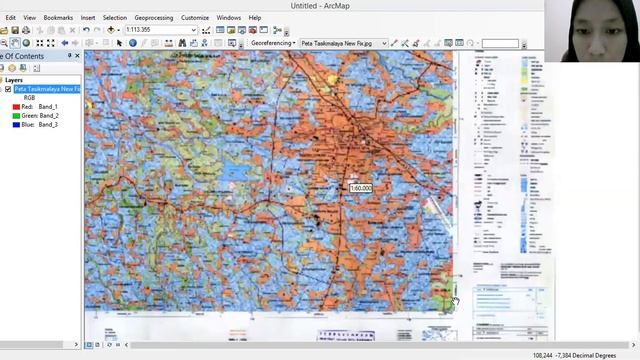The width and height of the screenshot is (640, 360).
Task: Open the Editor toolbar icon beside scale box
Action: pos(206,30)
